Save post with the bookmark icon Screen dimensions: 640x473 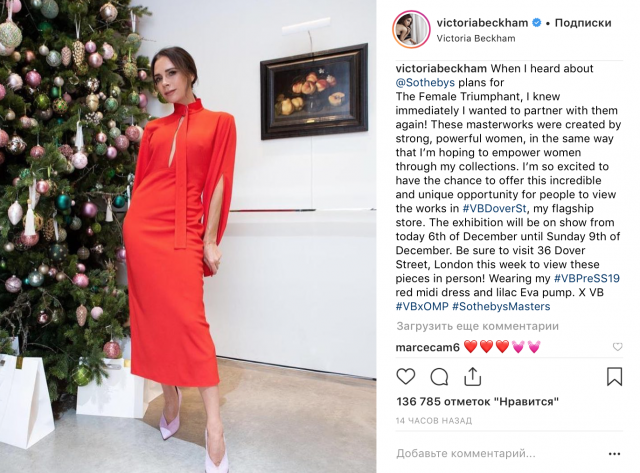coord(614,376)
